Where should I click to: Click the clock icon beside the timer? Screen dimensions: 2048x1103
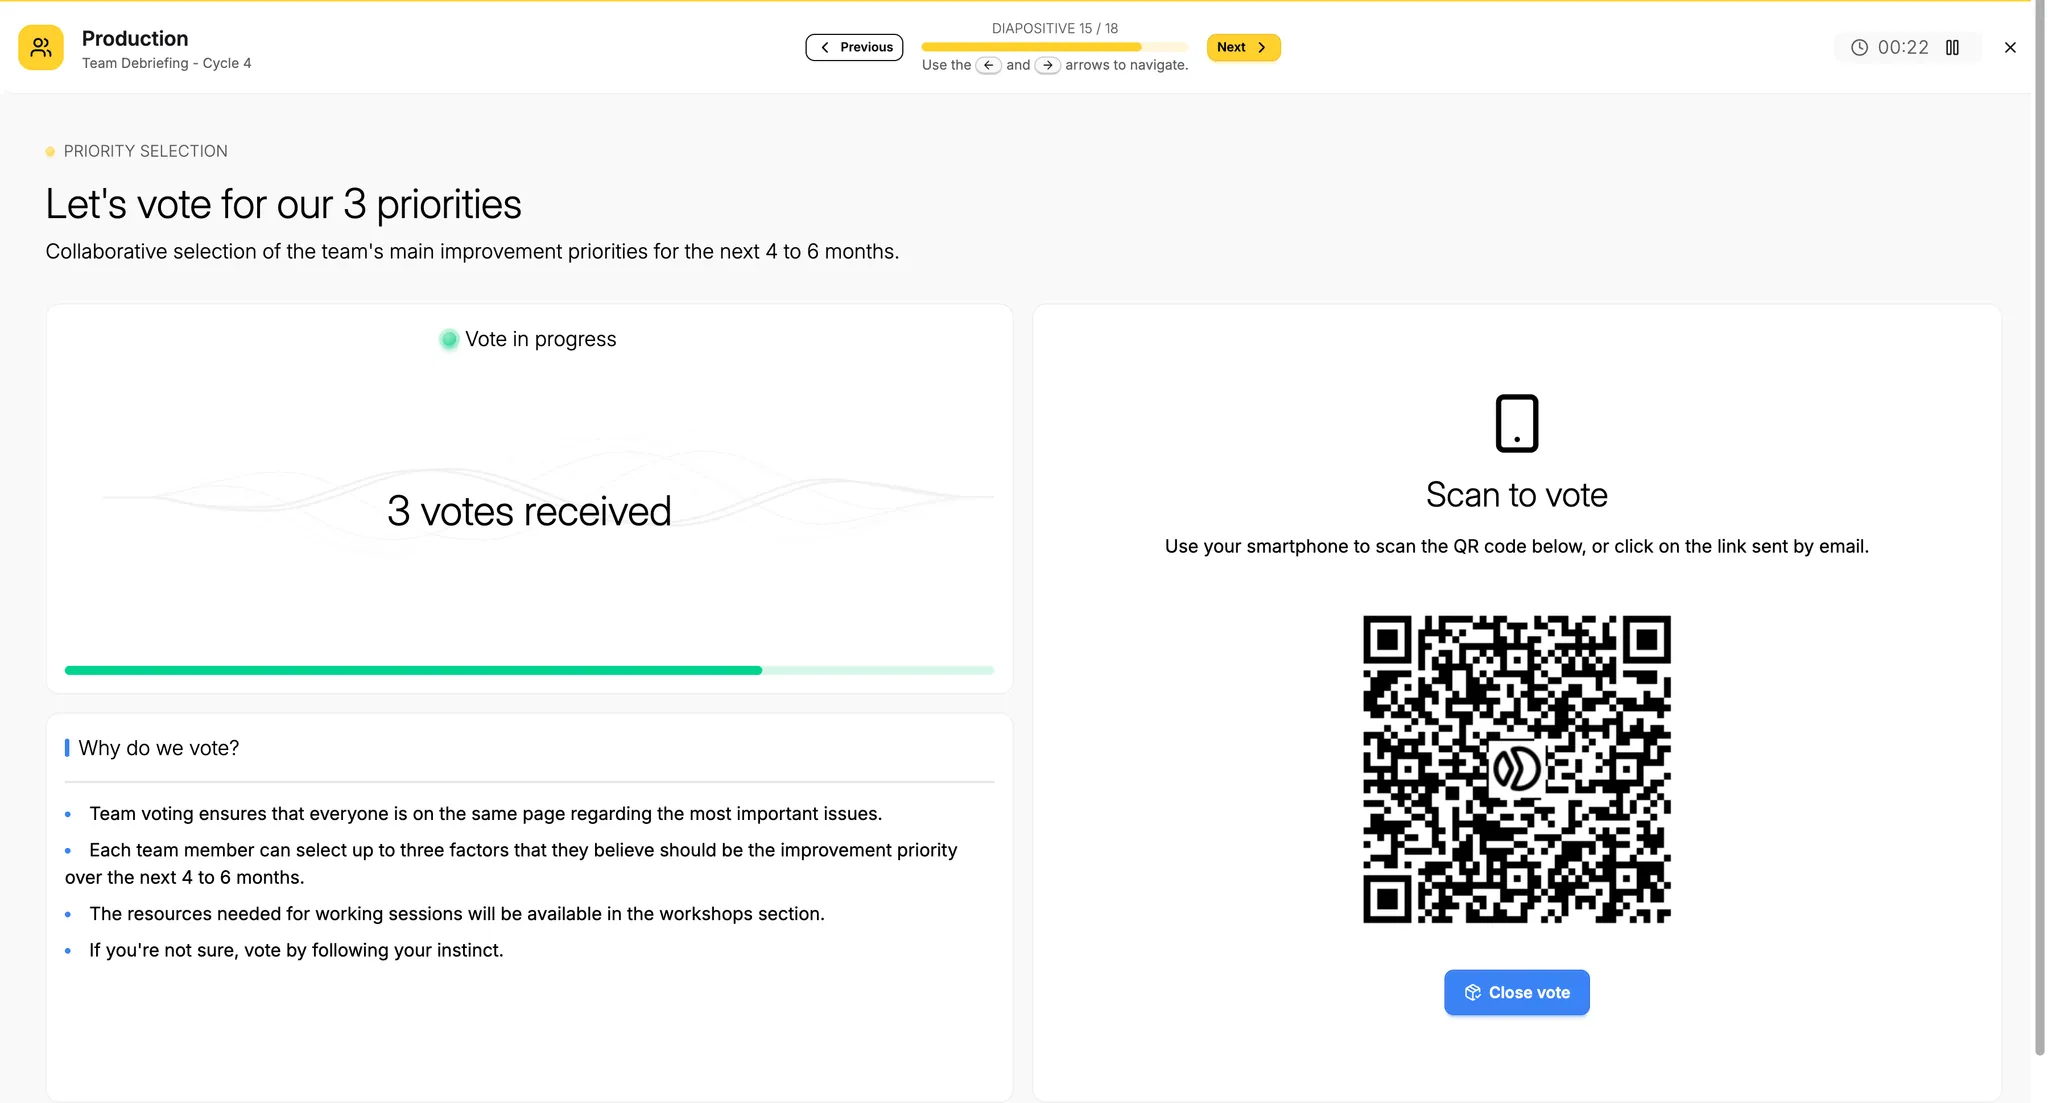click(x=1859, y=47)
